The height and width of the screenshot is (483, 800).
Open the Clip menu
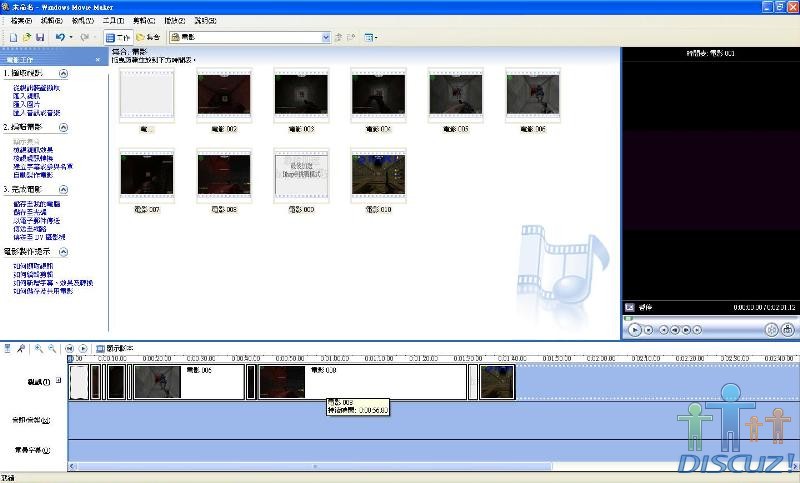click(x=144, y=21)
